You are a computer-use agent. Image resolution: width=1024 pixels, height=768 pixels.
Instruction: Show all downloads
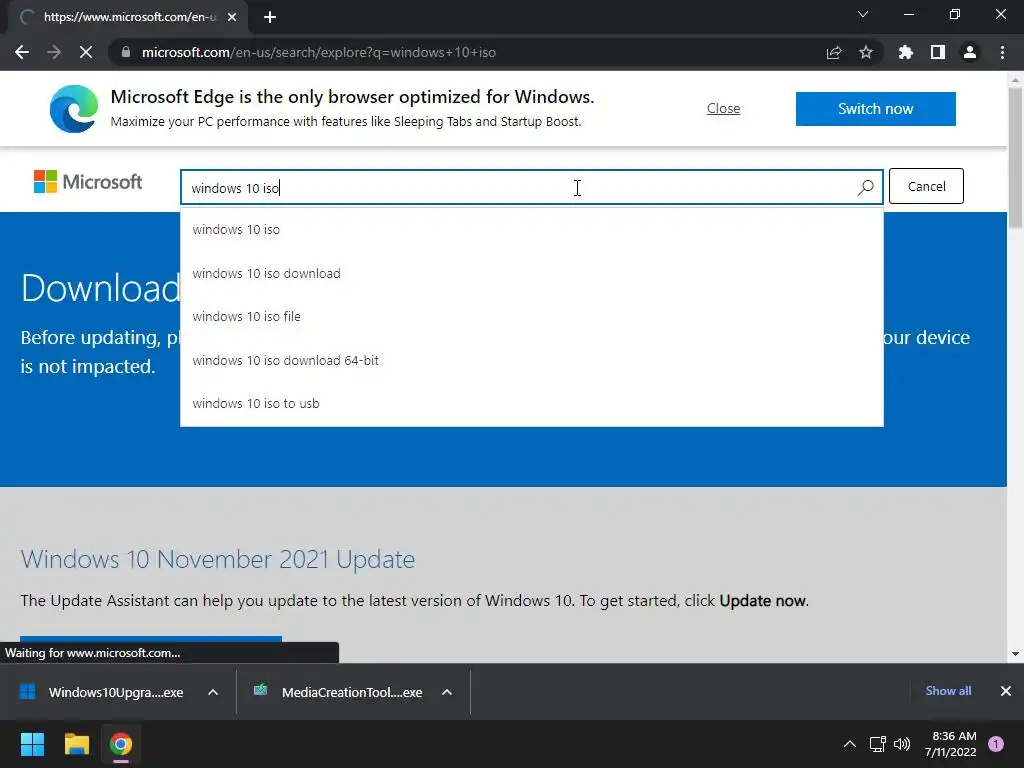tap(948, 691)
